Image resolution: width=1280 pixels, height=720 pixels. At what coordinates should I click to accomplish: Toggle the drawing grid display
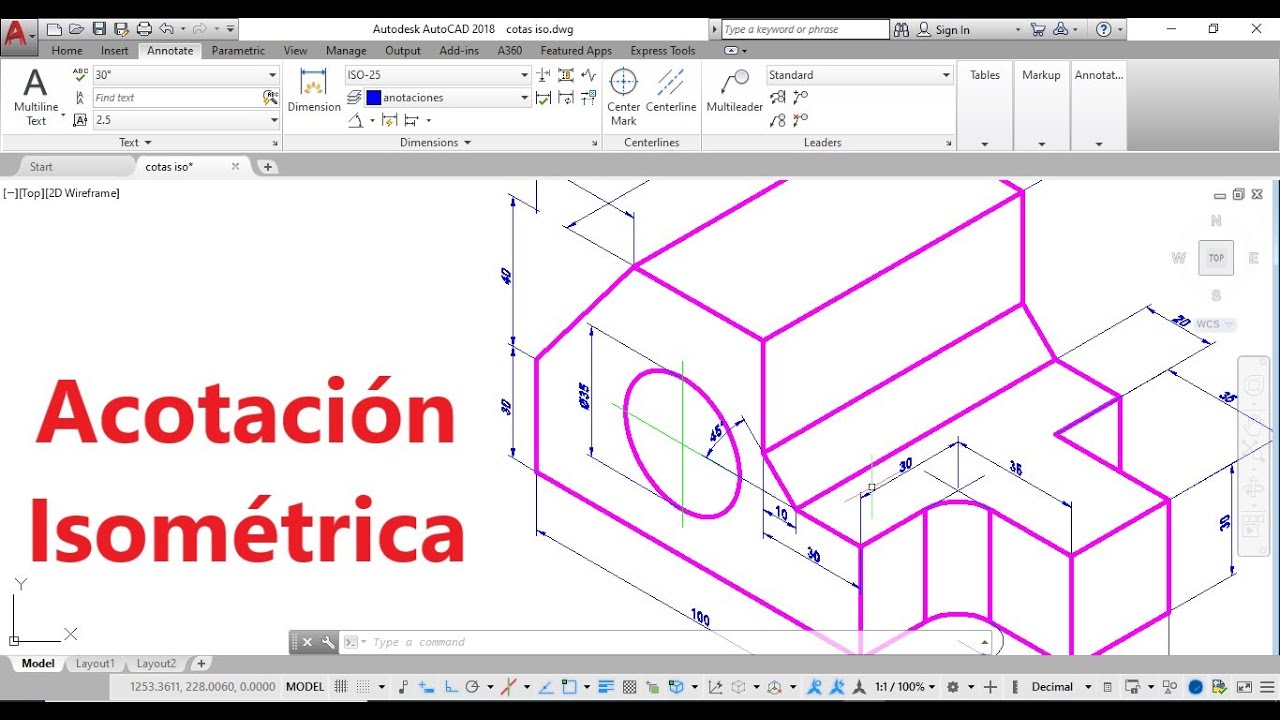coord(341,687)
